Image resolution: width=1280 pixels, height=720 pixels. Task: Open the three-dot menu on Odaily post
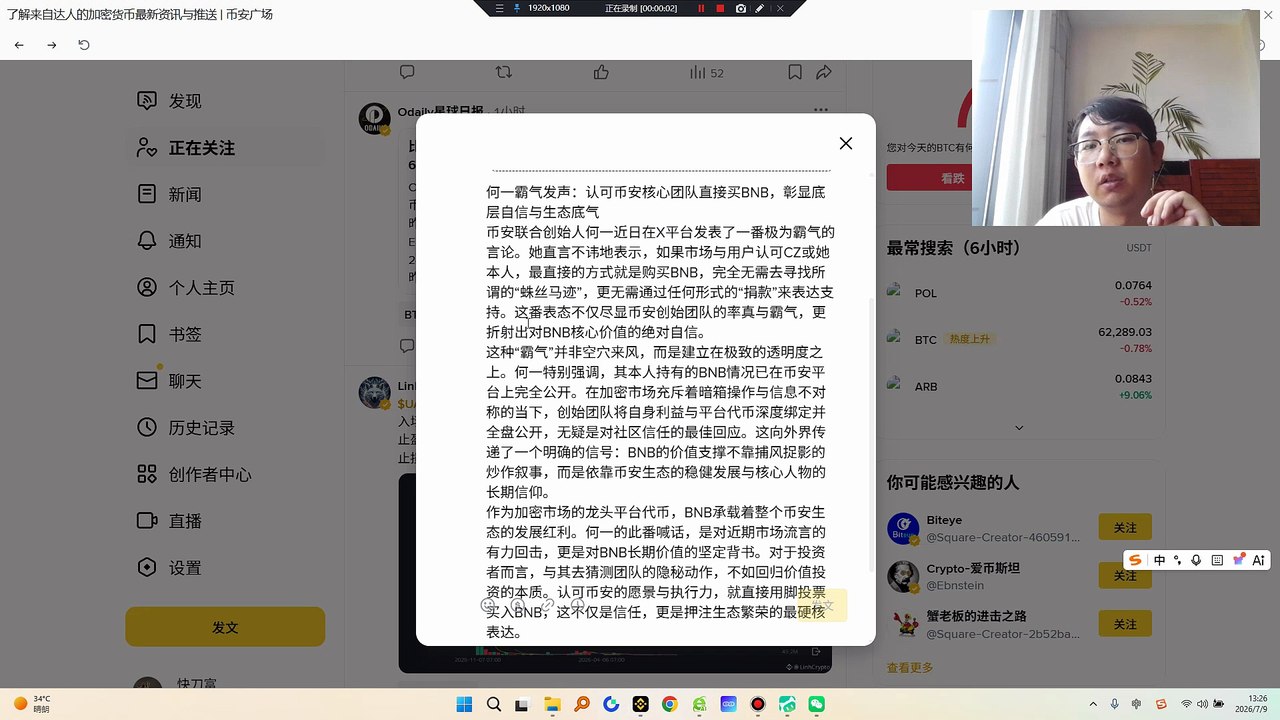click(821, 110)
